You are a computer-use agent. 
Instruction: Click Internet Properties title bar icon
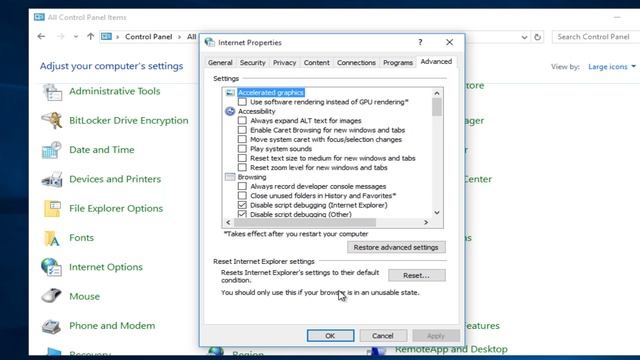pyautogui.click(x=210, y=42)
